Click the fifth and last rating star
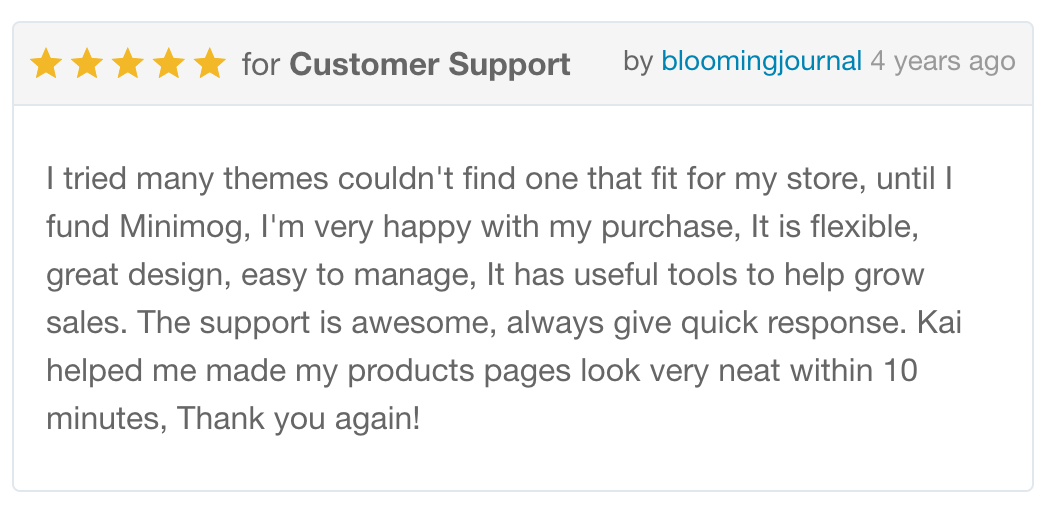The width and height of the screenshot is (1042, 508). point(209,65)
